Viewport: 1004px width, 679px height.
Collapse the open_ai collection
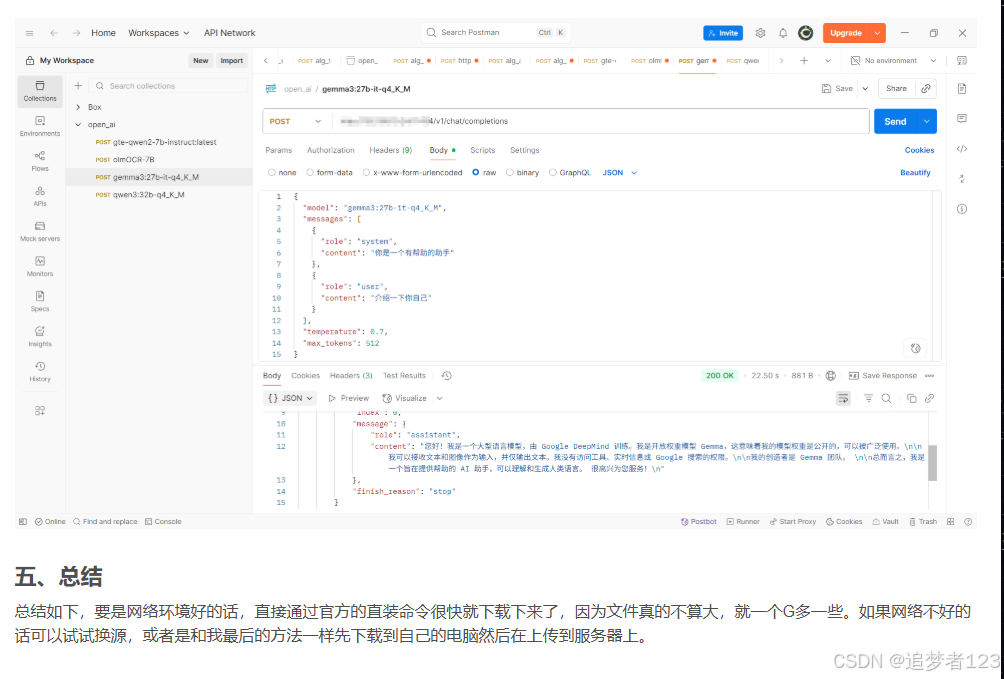click(x=78, y=124)
